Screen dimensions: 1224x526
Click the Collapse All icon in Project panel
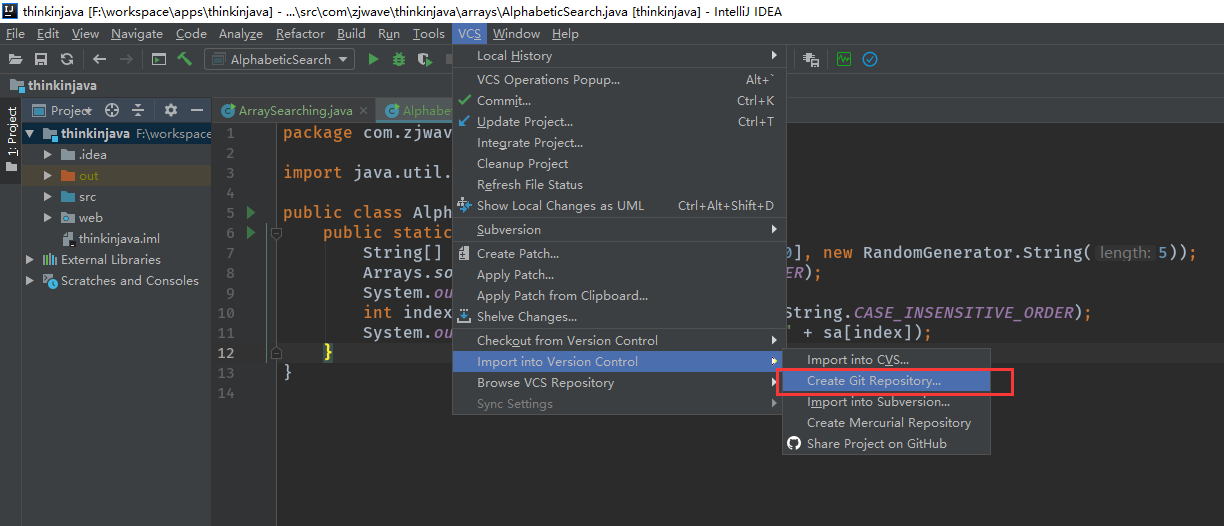coord(138,110)
